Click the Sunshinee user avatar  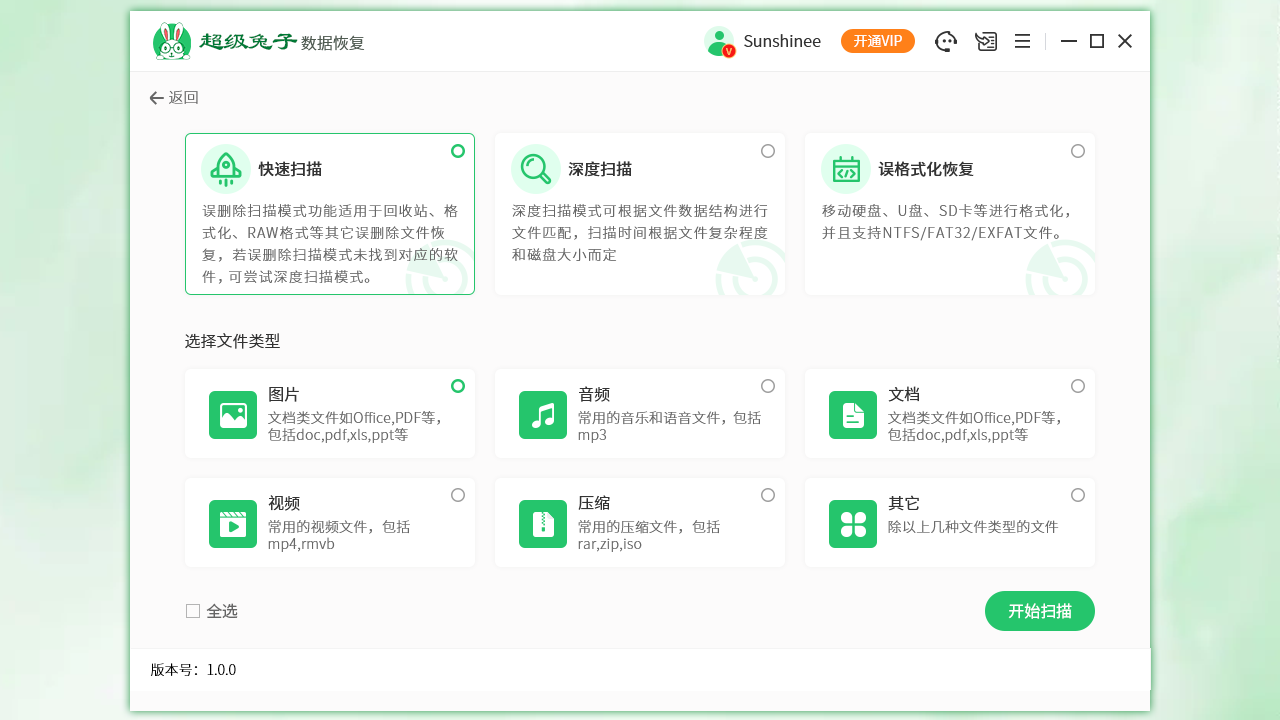720,41
